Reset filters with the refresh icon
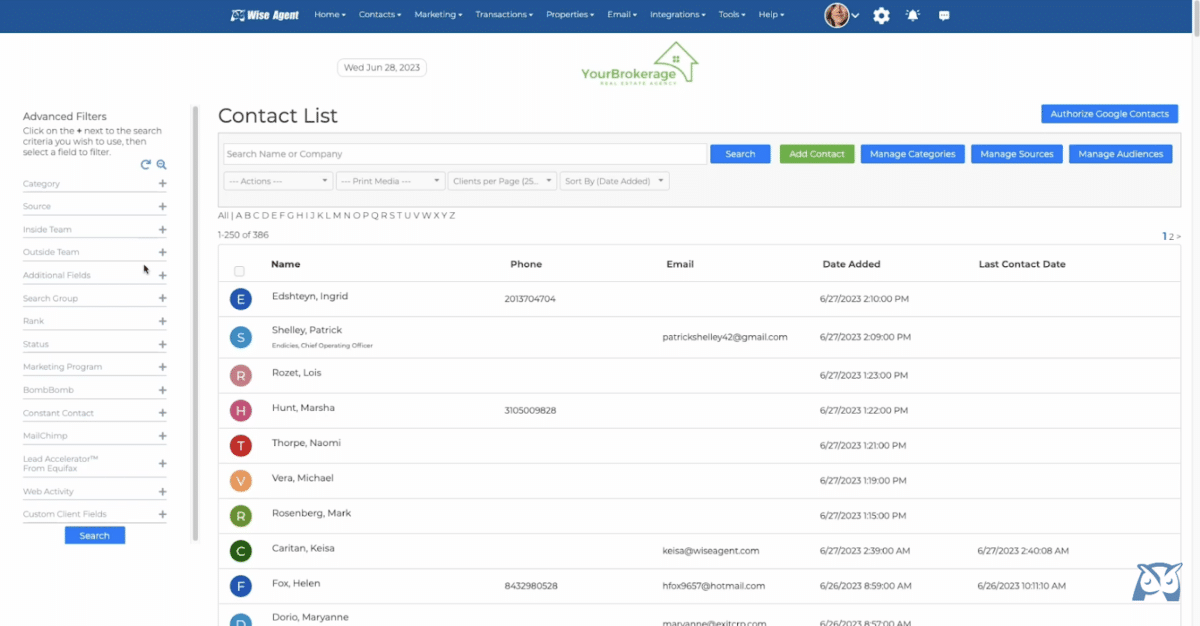 pos(145,165)
